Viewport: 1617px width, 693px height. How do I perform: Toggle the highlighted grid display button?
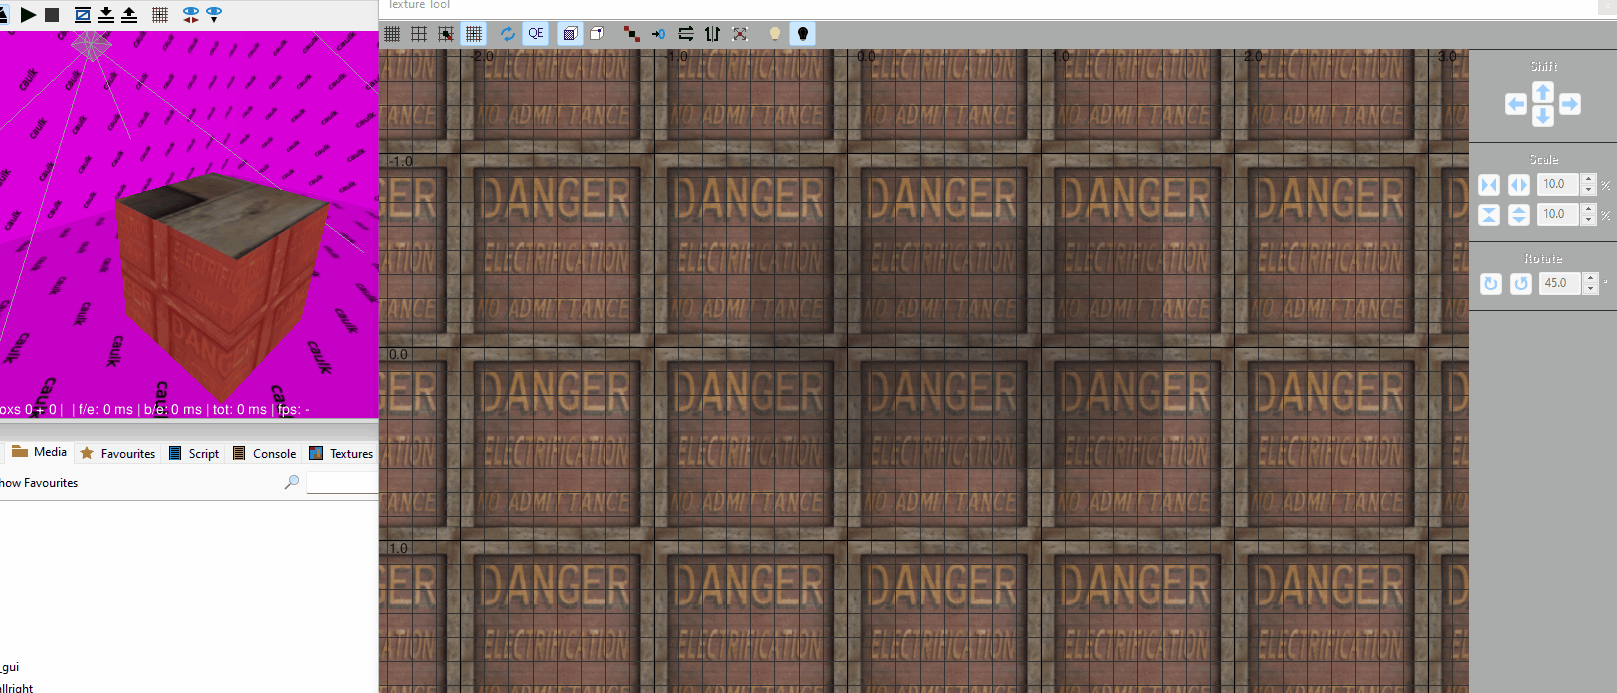point(474,34)
